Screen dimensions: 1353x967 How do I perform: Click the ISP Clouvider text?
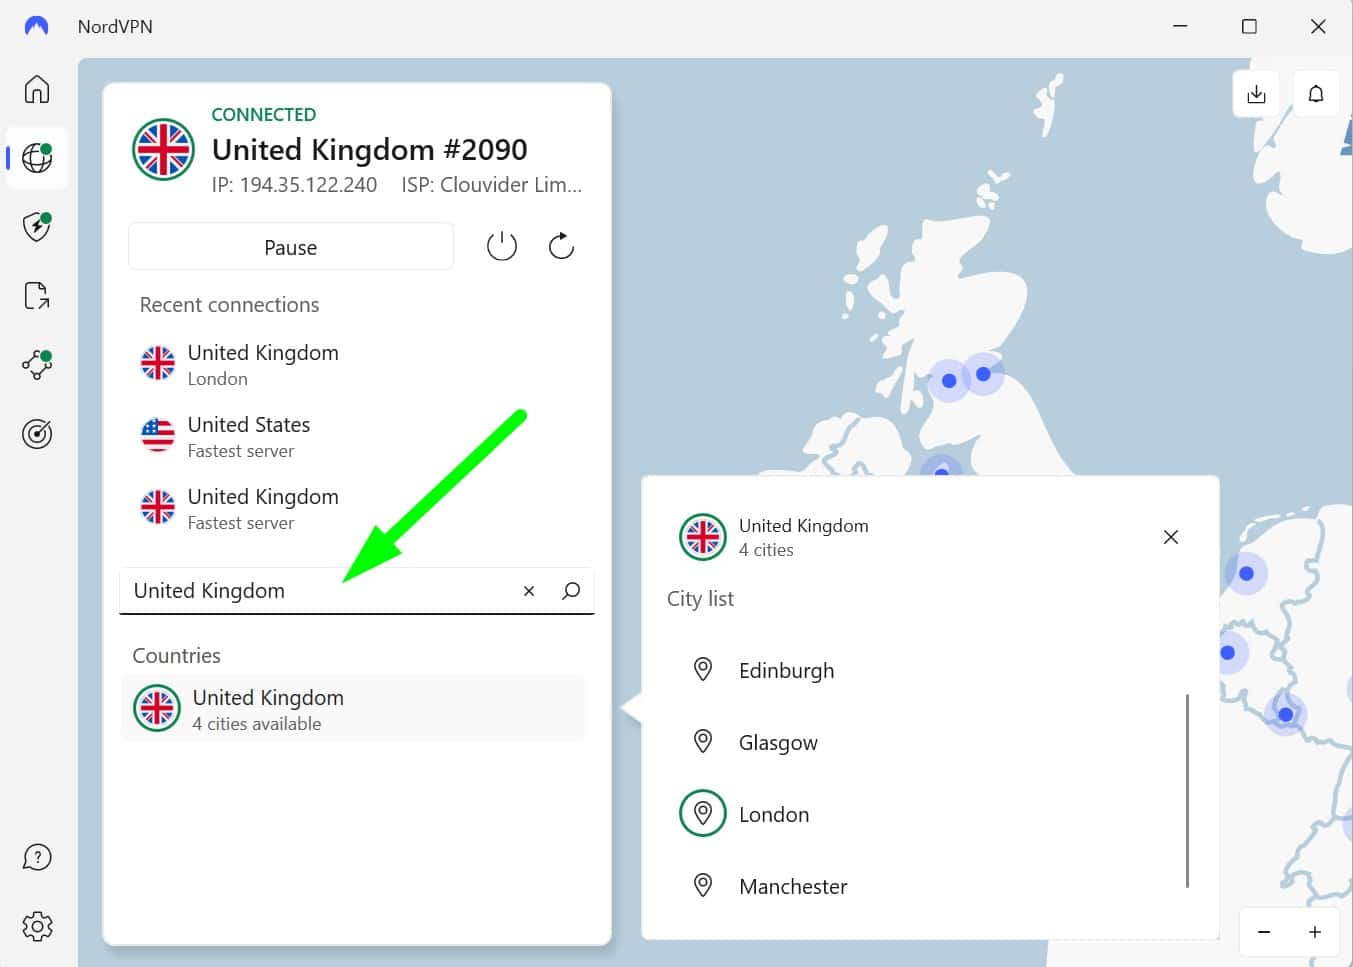tap(491, 185)
